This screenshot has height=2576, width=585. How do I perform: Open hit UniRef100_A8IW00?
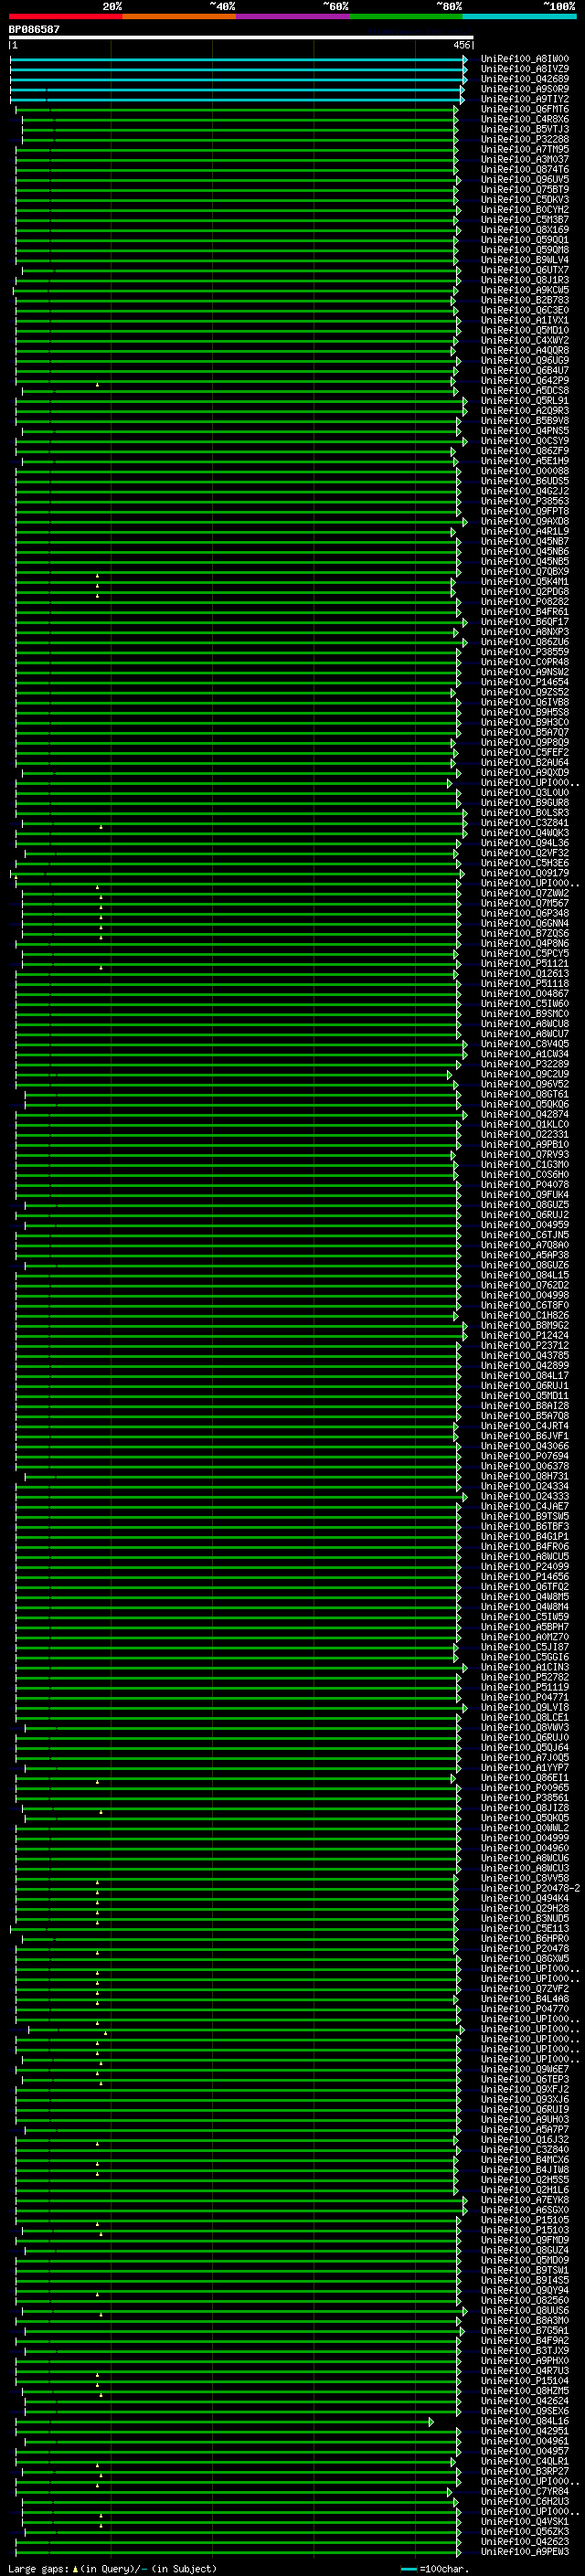524,59
